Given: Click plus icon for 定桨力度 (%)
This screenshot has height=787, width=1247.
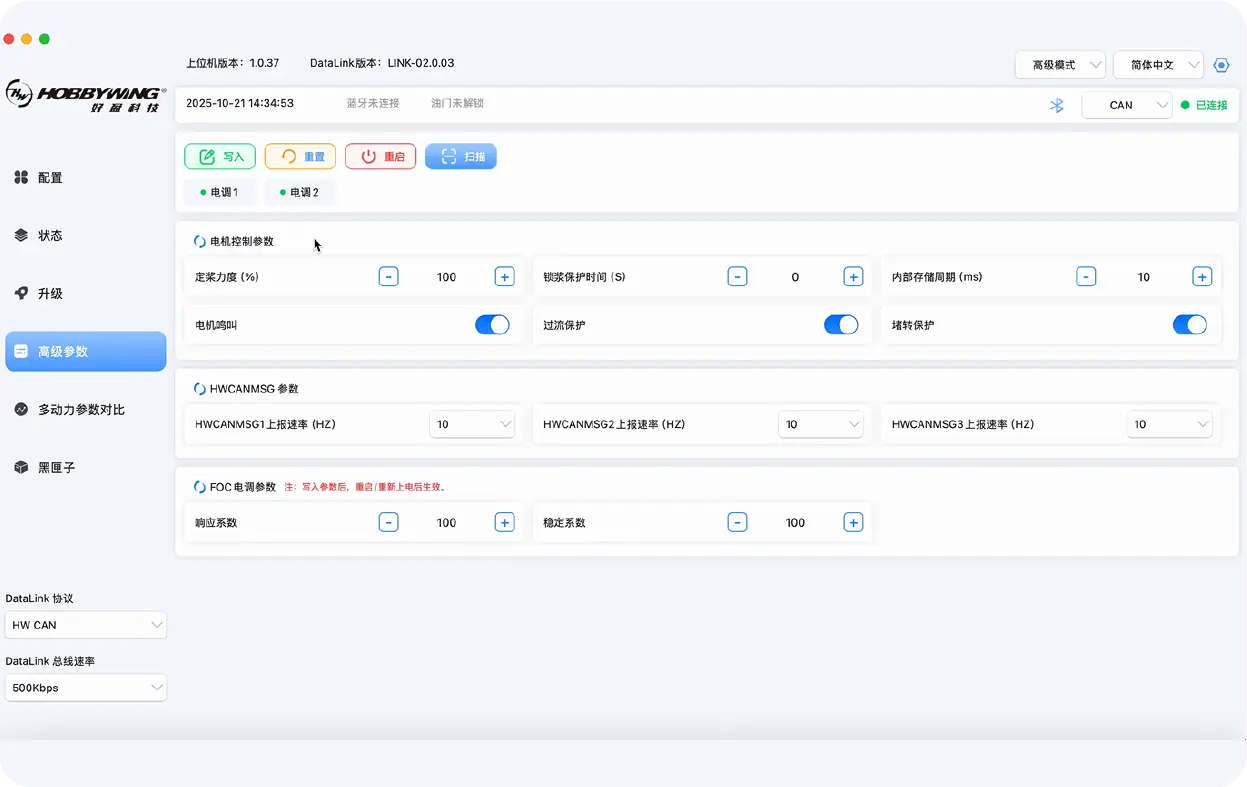Looking at the screenshot, I should (504, 277).
